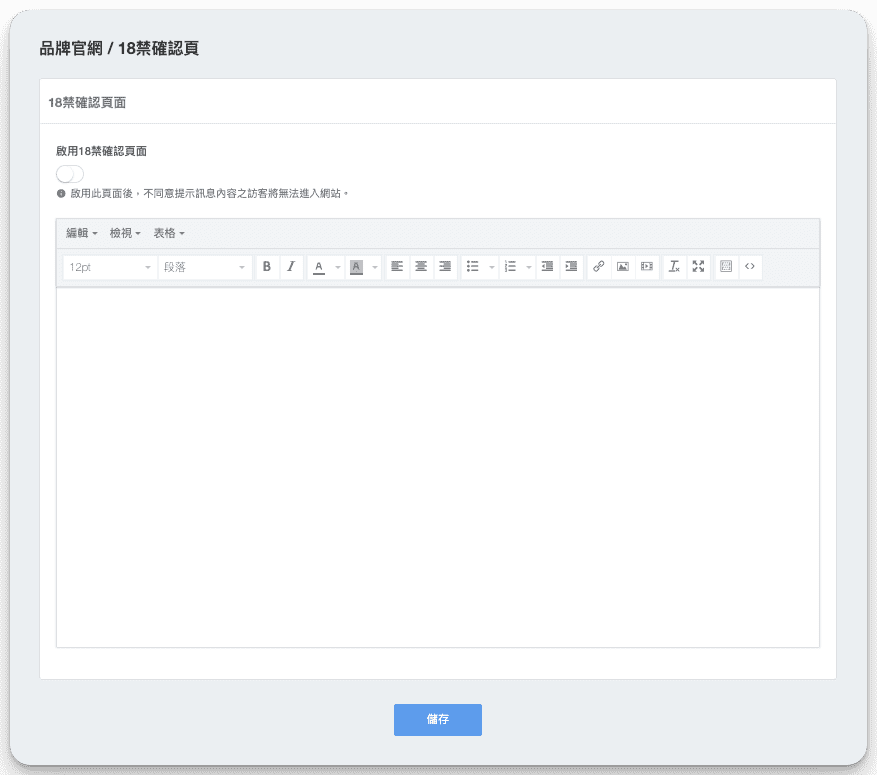This screenshot has width=877, height=775.
Task: Click the insert media icon
Action: point(647,267)
